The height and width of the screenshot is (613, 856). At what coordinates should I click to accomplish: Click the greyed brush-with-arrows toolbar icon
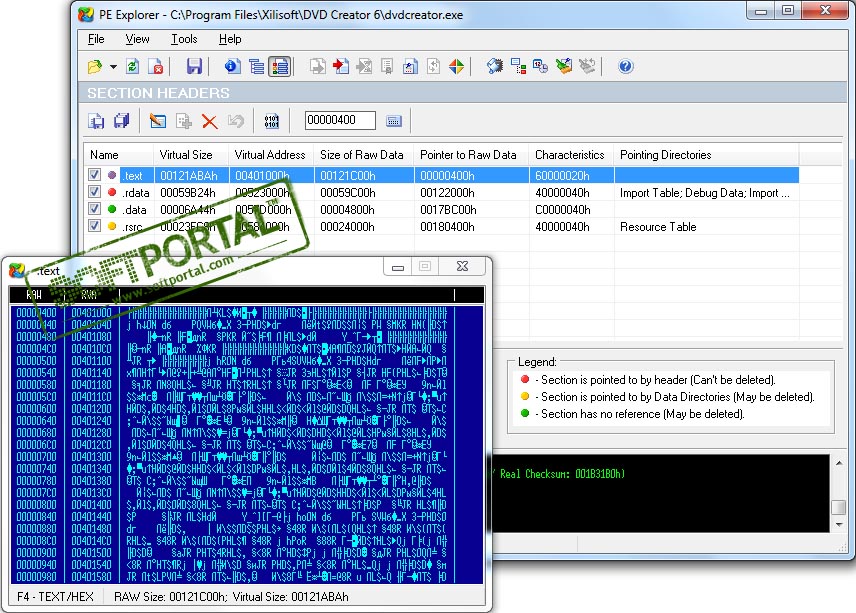587,67
